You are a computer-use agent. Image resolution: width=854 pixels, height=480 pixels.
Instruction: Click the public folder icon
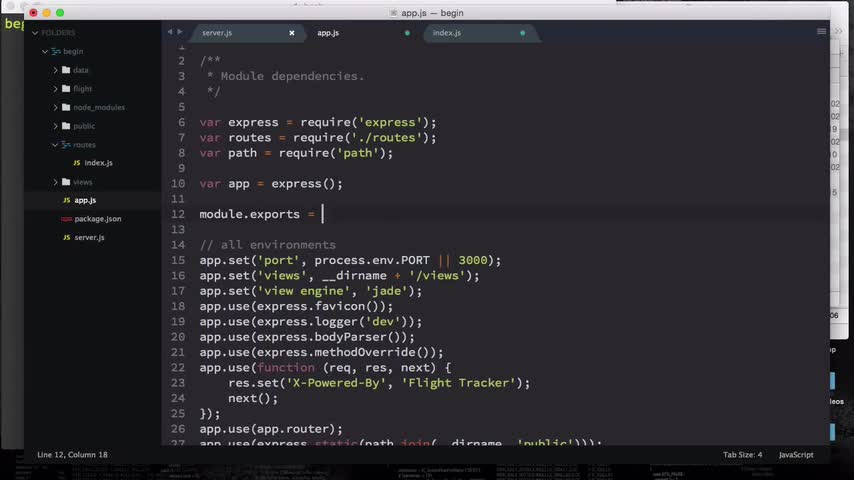66,126
